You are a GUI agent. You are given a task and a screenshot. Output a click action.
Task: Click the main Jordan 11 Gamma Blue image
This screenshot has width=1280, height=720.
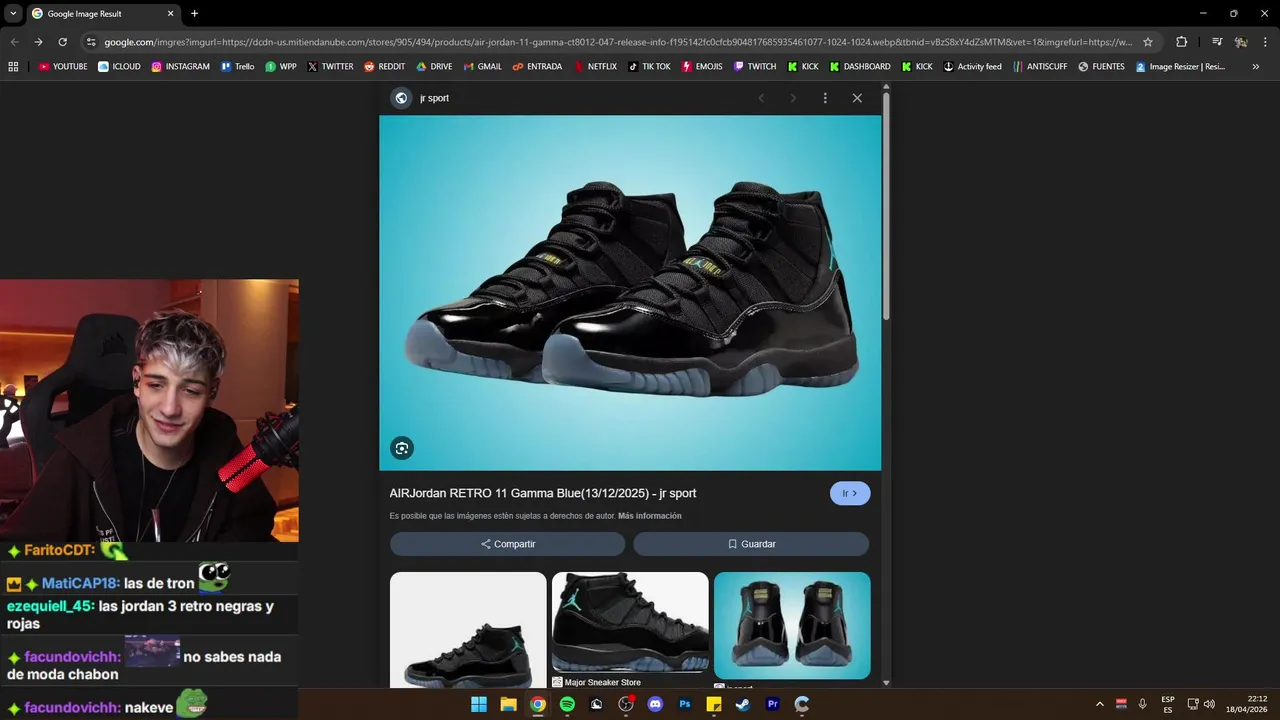pos(630,293)
